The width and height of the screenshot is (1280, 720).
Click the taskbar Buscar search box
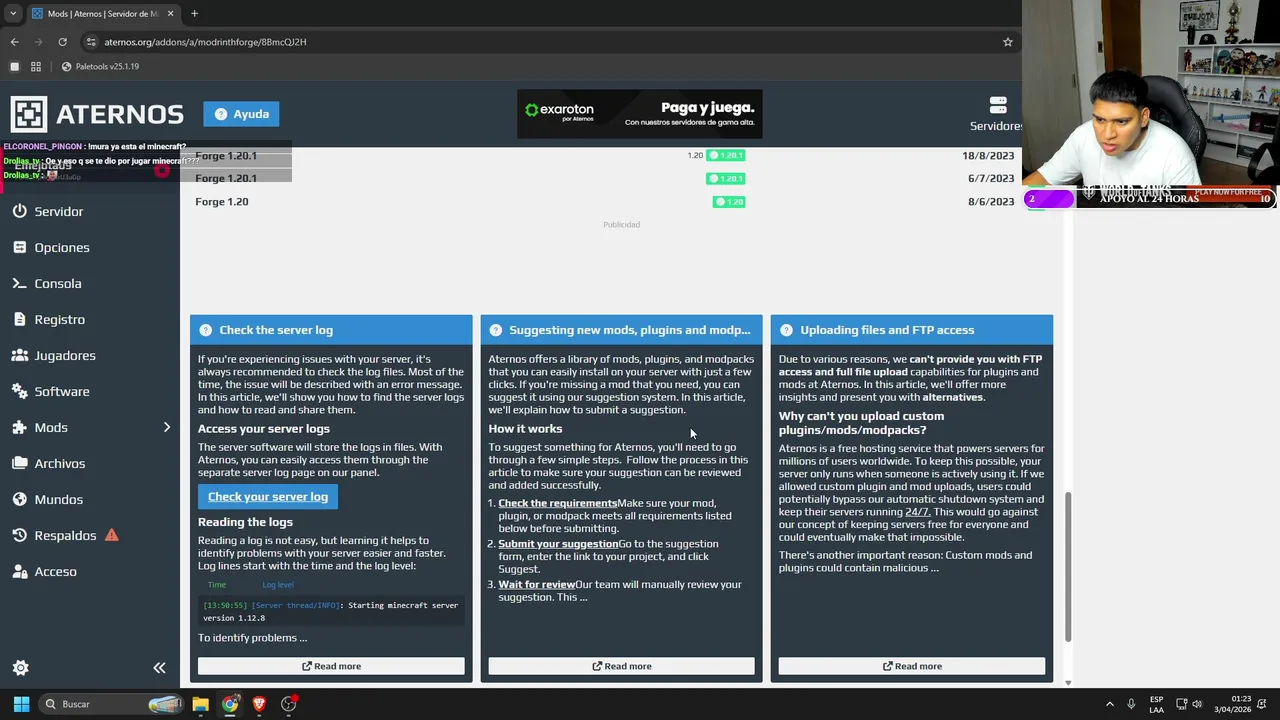[113, 704]
